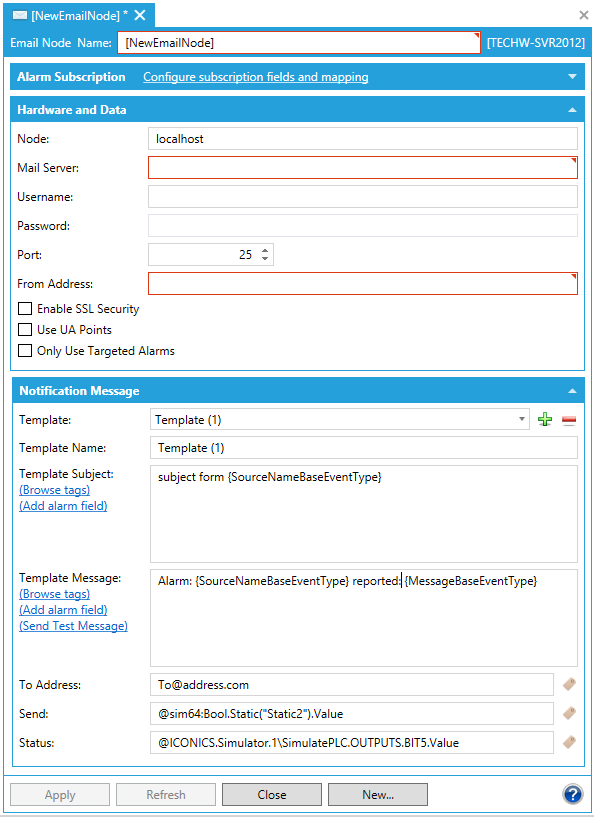Viewport: 613px width, 817px height.
Task: Click the Send Test Message link
Action: [x=73, y=626]
